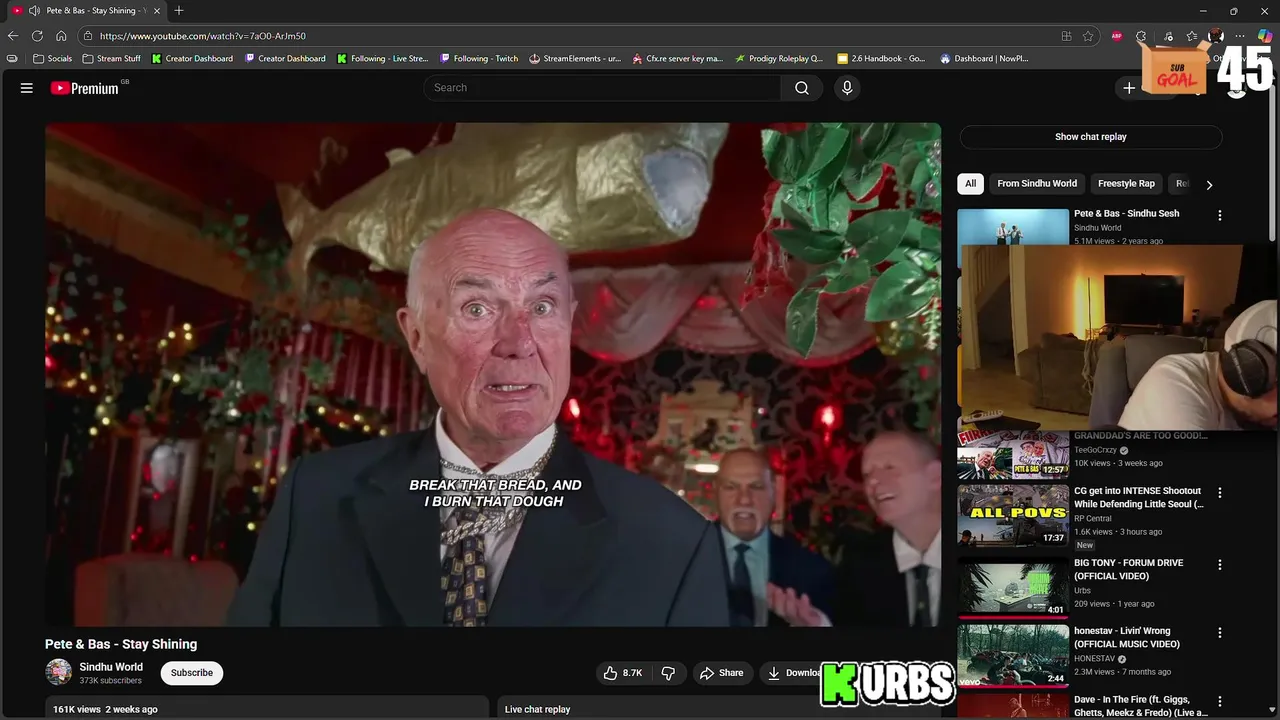Open Dashboard | NowPl... bookmark
This screenshot has height=720, width=1280.
pos(985,59)
